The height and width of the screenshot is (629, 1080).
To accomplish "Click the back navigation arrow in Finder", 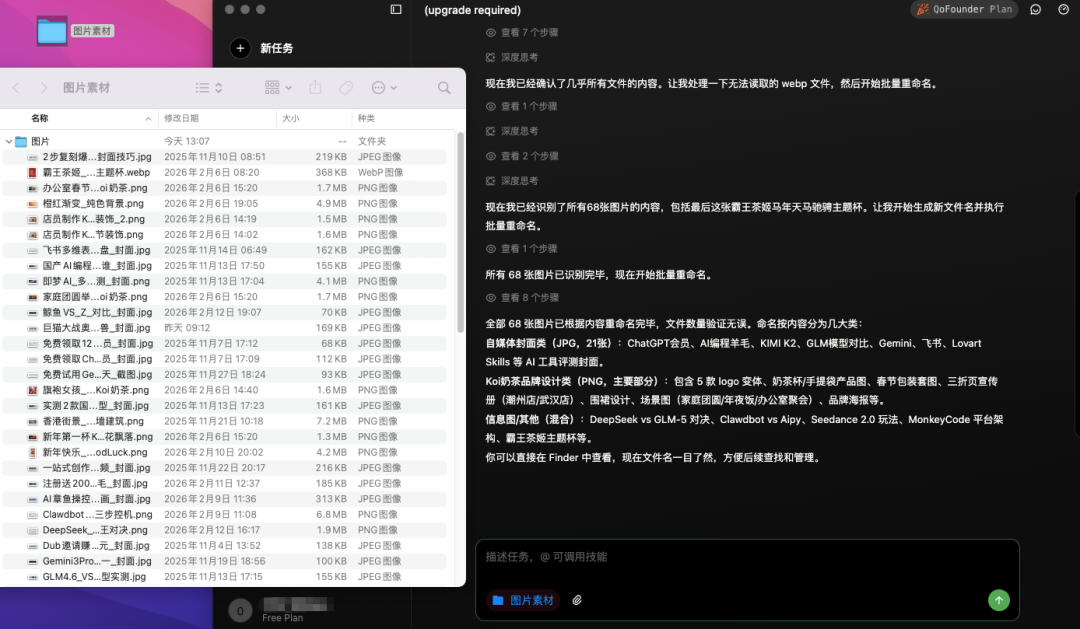I will [15, 88].
